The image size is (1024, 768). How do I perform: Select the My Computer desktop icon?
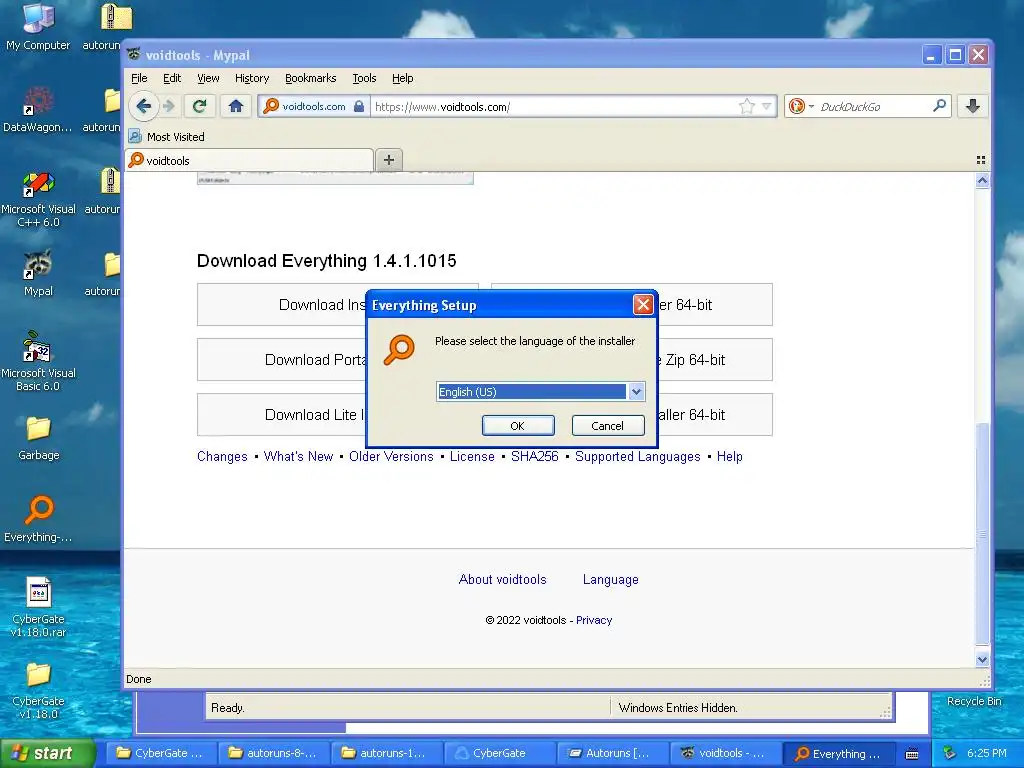pyautogui.click(x=38, y=27)
